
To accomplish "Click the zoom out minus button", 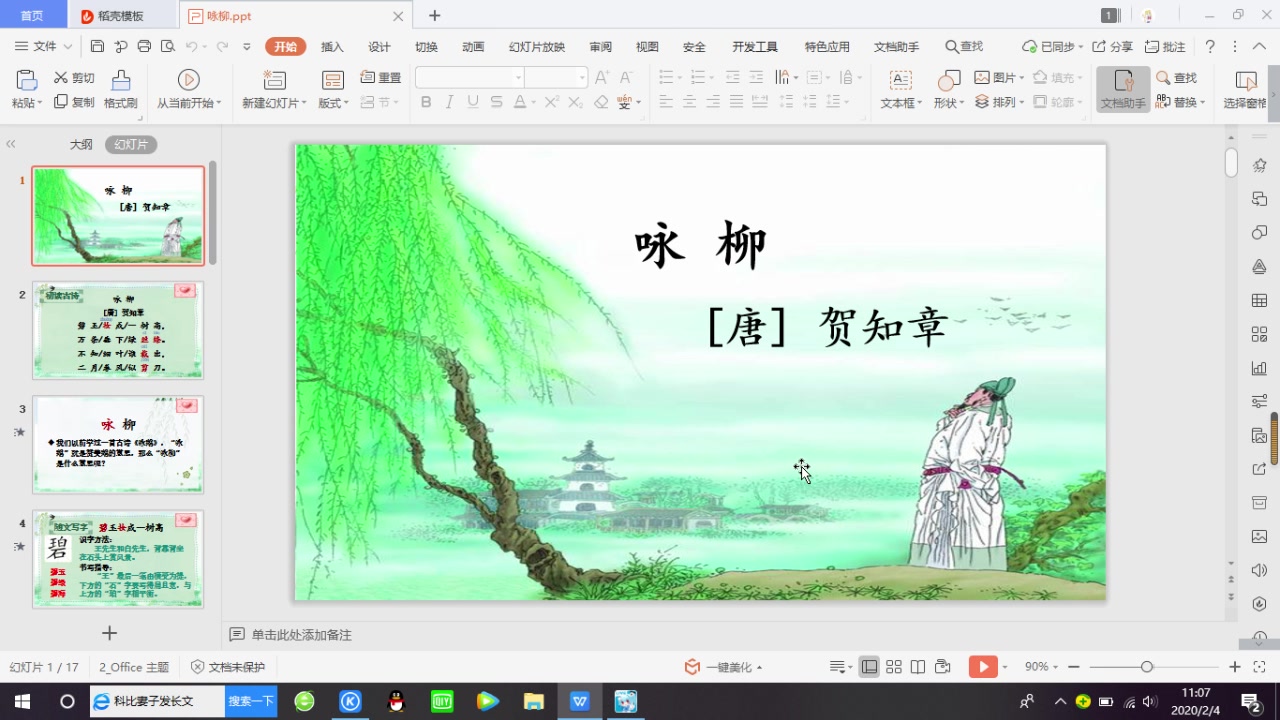I will point(1073,667).
